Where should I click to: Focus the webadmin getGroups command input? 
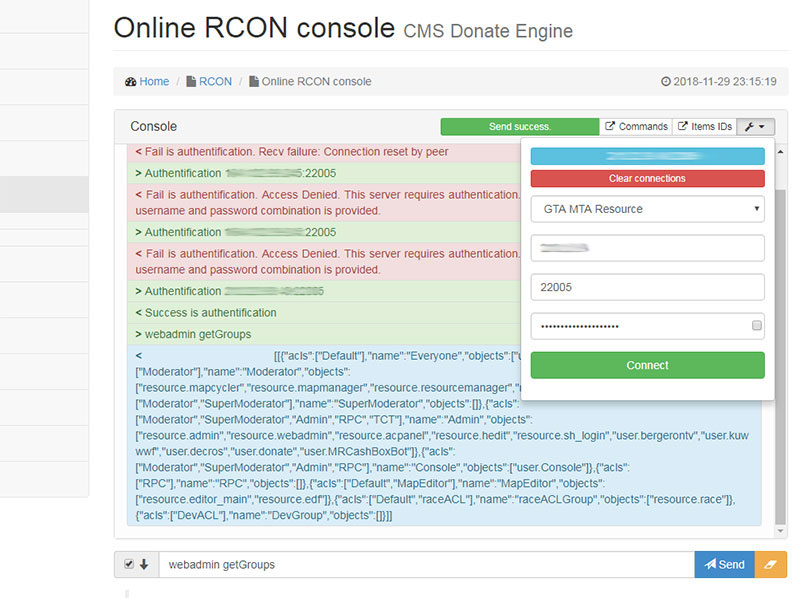click(426, 564)
